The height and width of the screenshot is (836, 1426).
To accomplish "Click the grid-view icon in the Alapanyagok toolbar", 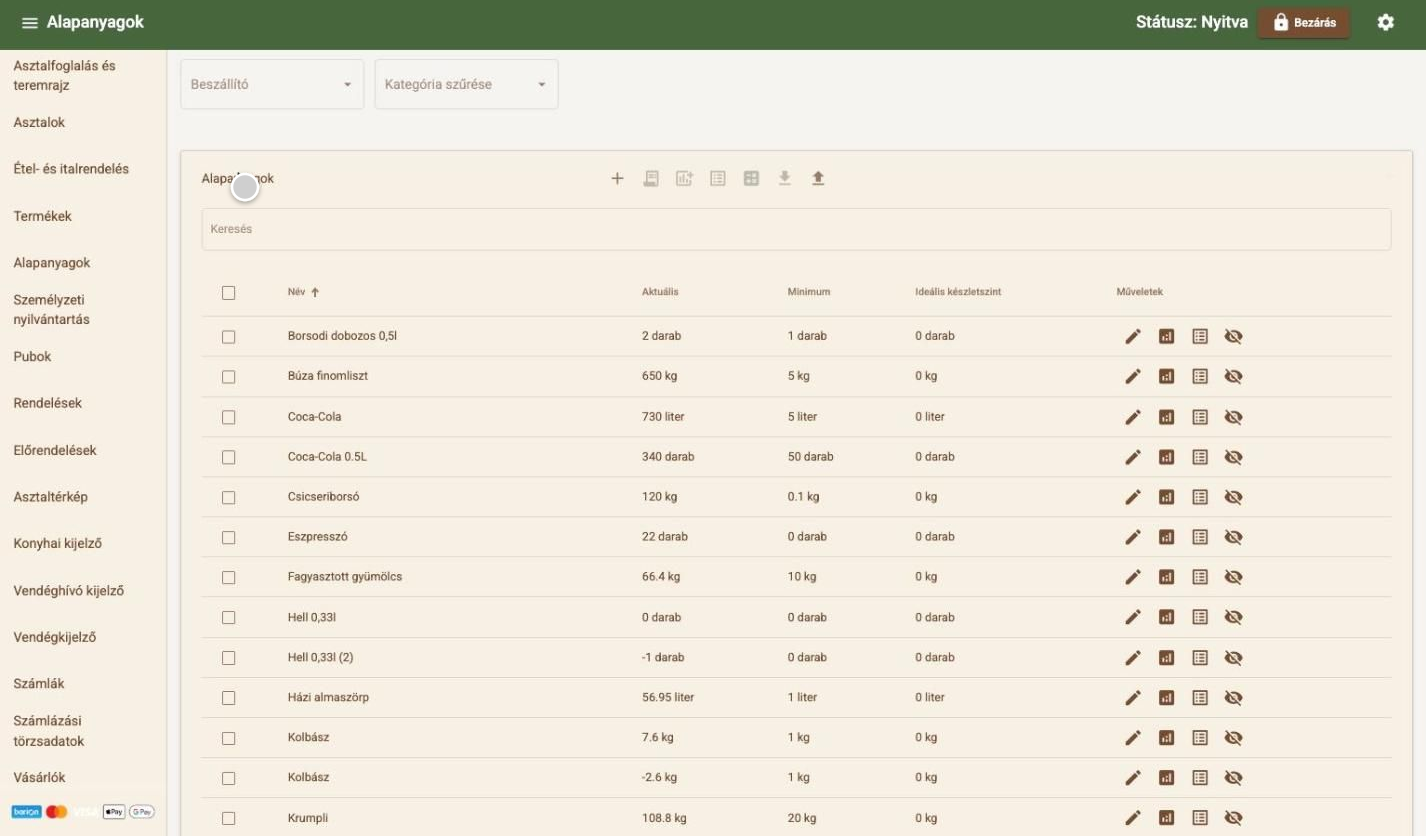I will point(751,179).
